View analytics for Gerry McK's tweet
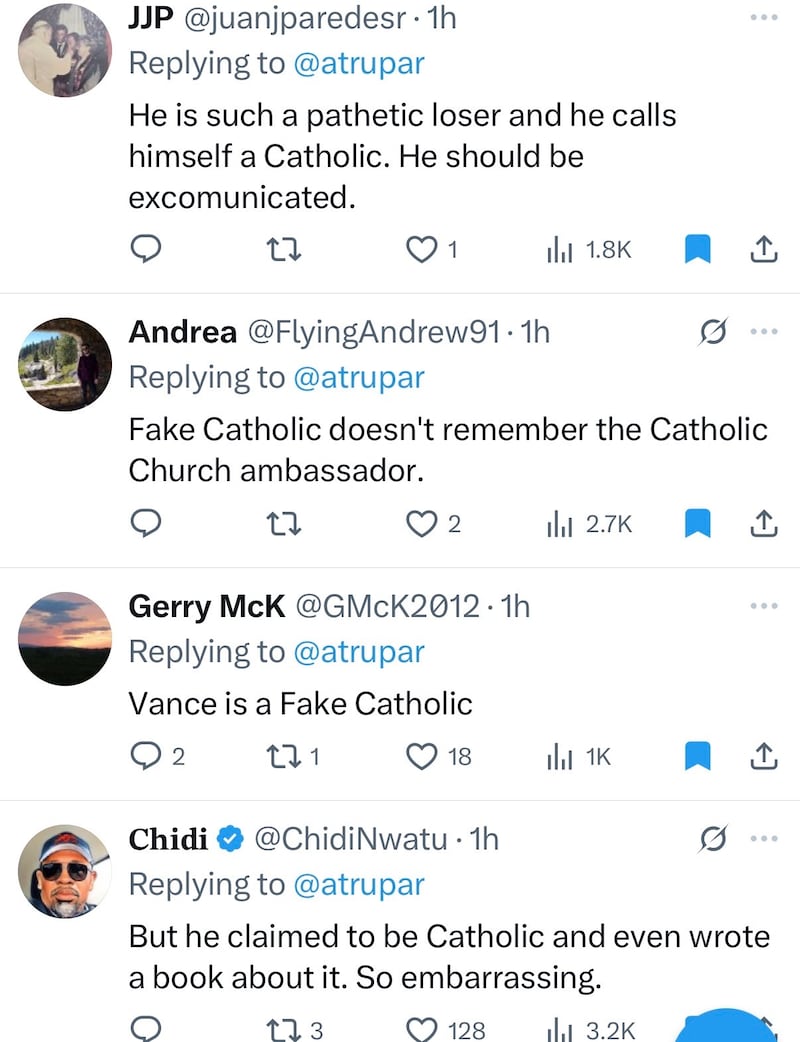This screenshot has width=800, height=1042. pos(557,756)
